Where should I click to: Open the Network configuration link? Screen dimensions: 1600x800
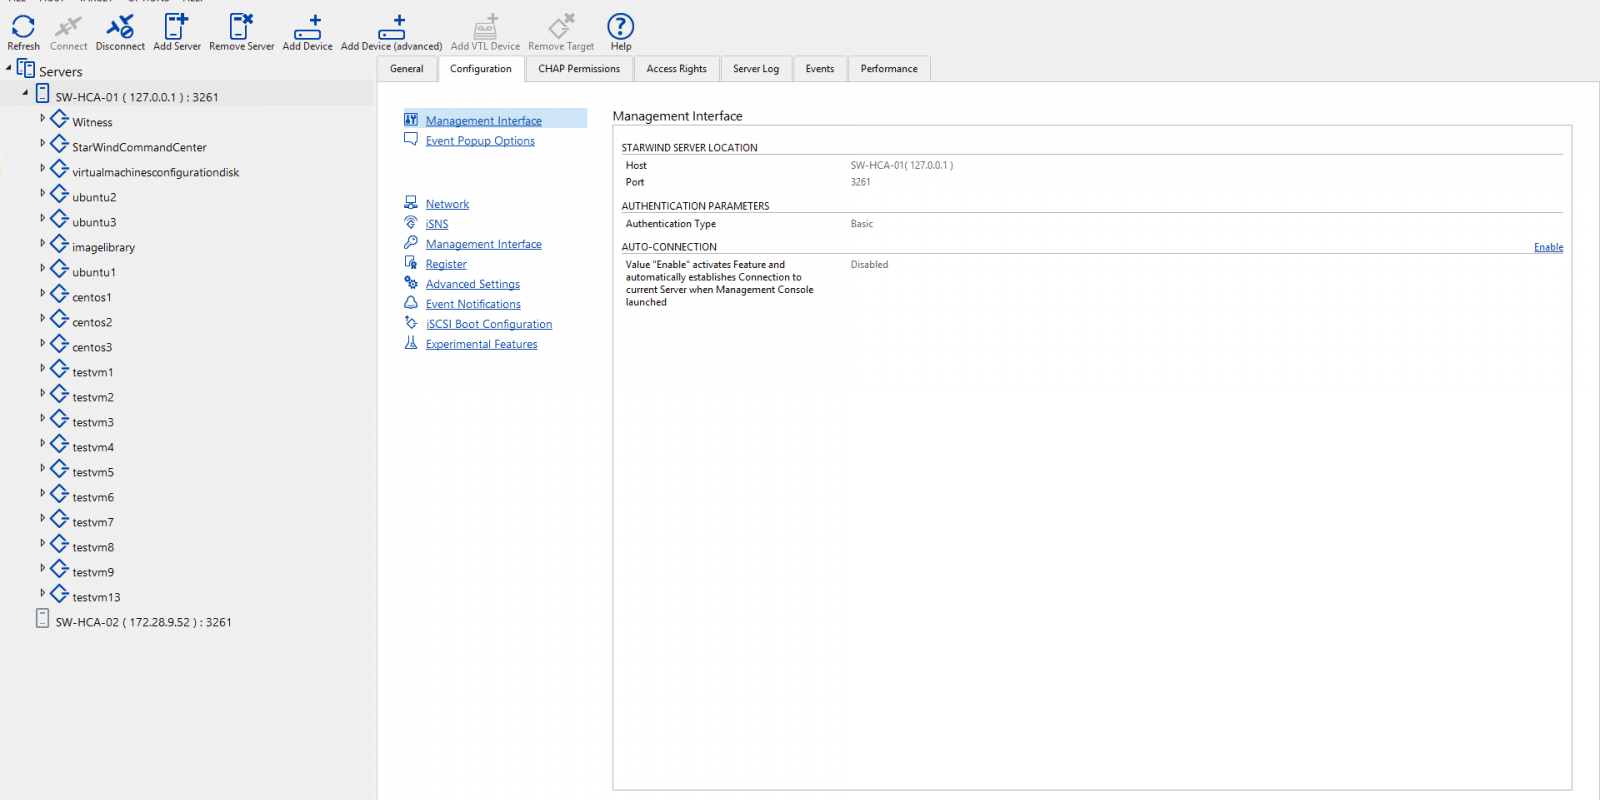[x=447, y=204]
